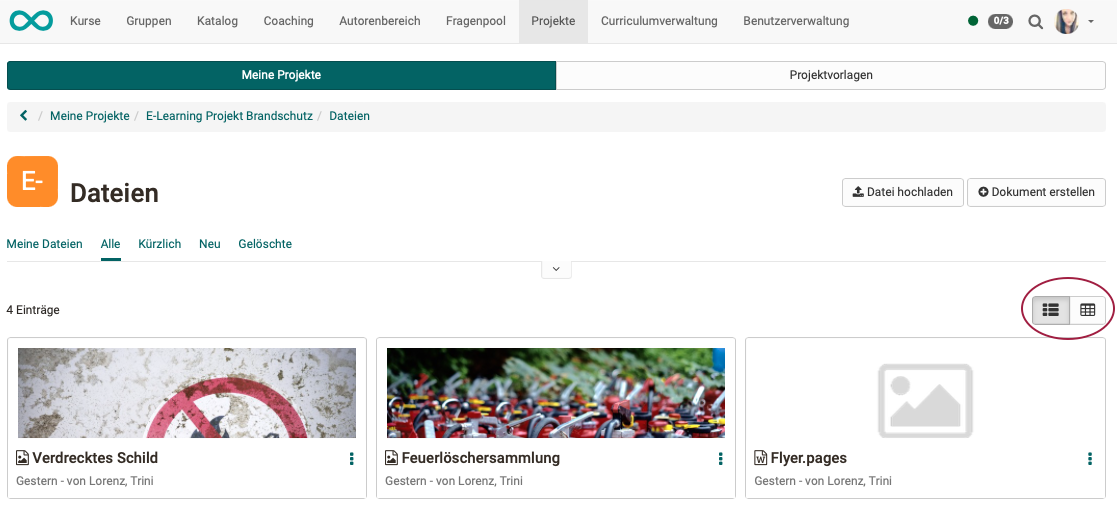Expand the filter section chevron

click(556, 269)
